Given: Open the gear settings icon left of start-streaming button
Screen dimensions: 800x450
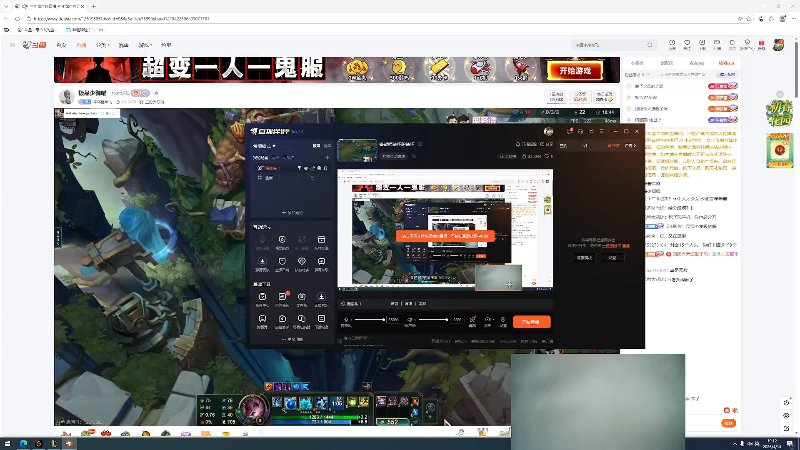Looking at the screenshot, I should [x=503, y=320].
